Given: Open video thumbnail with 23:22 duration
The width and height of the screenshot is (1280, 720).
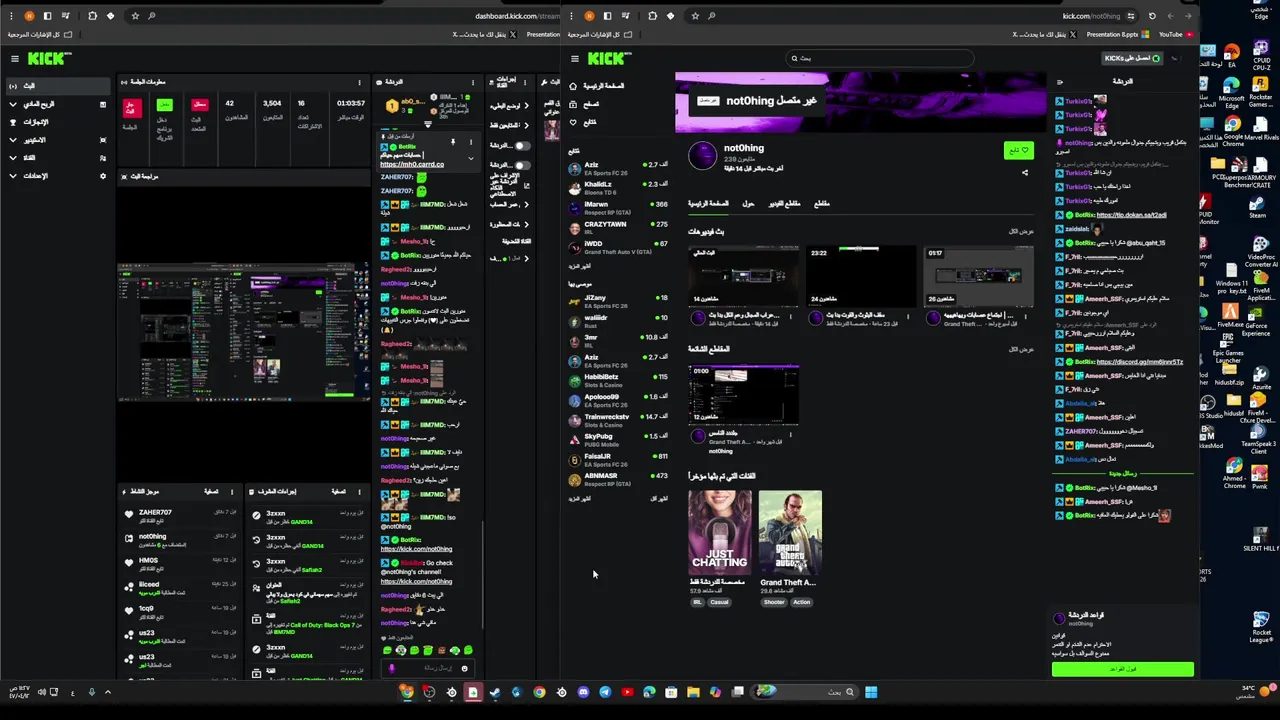Looking at the screenshot, I should coord(861,275).
